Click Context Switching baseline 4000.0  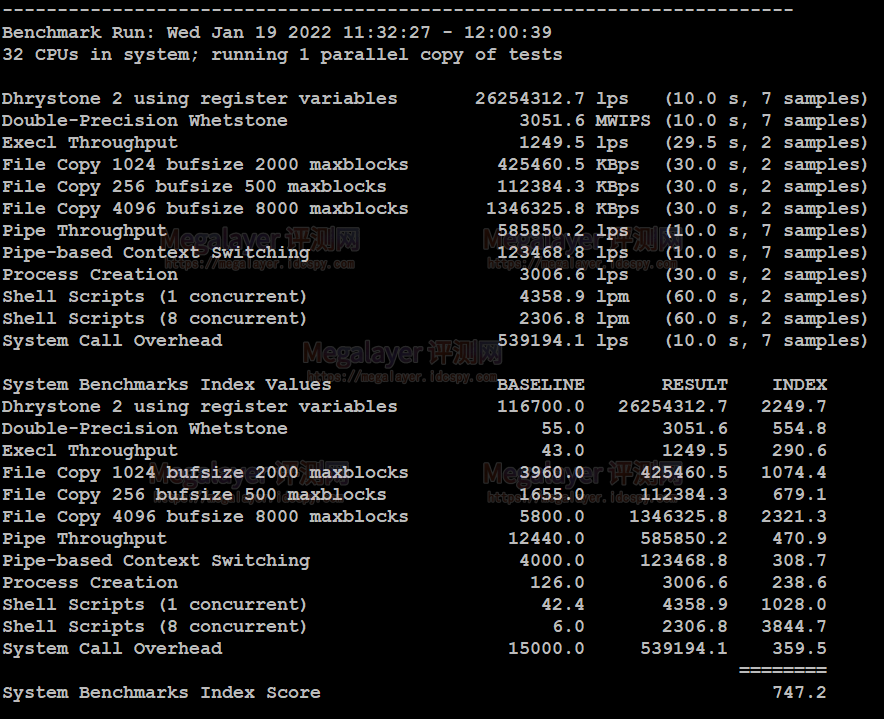(552, 561)
